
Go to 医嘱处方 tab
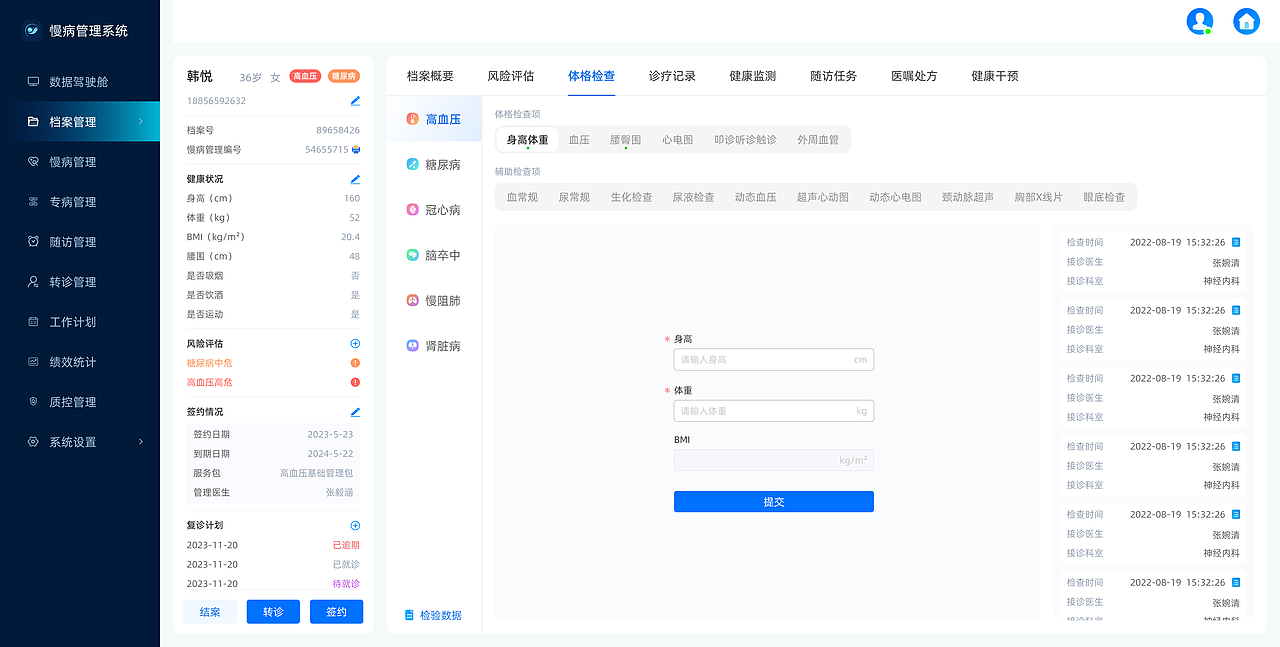(914, 76)
